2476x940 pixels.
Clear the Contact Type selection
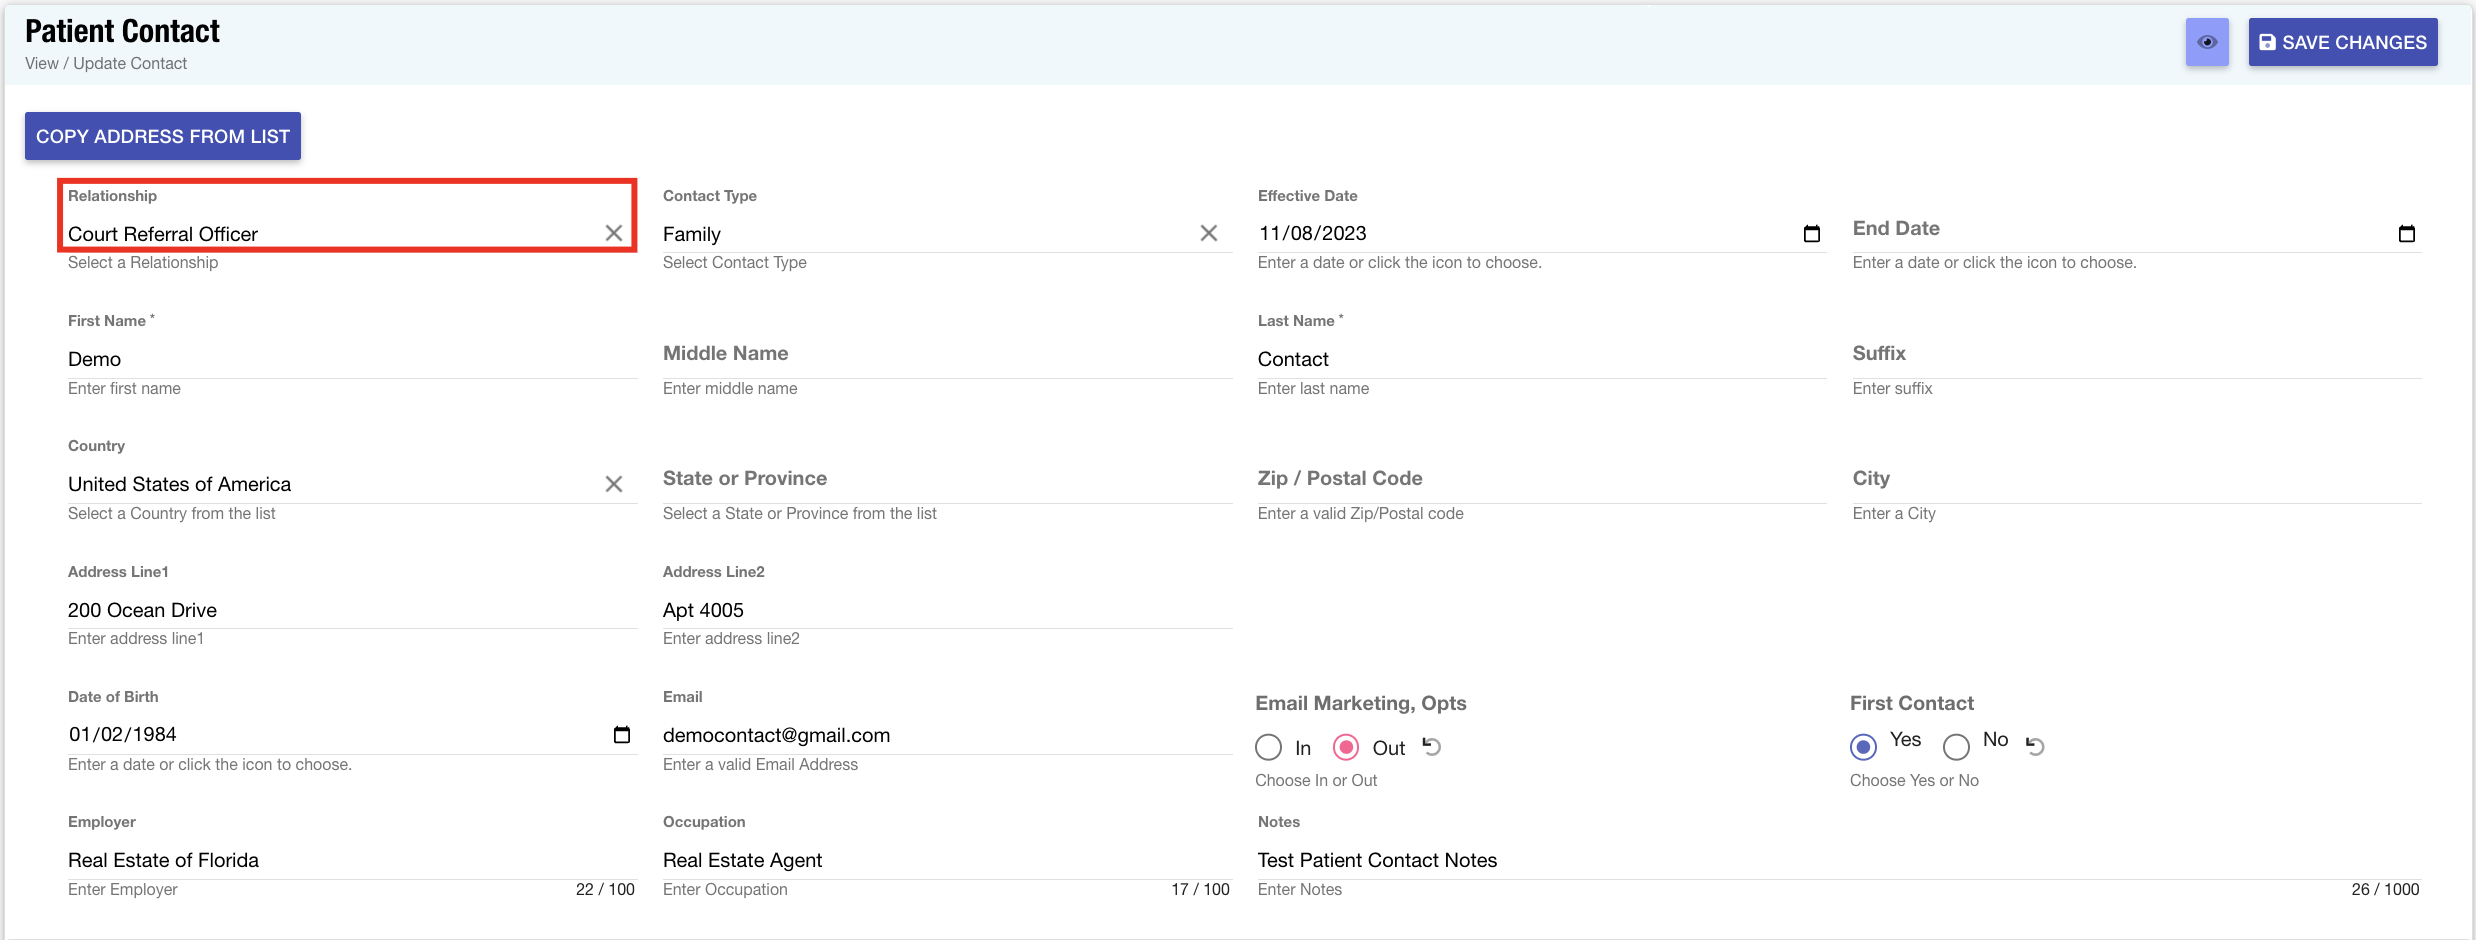pos(1208,233)
